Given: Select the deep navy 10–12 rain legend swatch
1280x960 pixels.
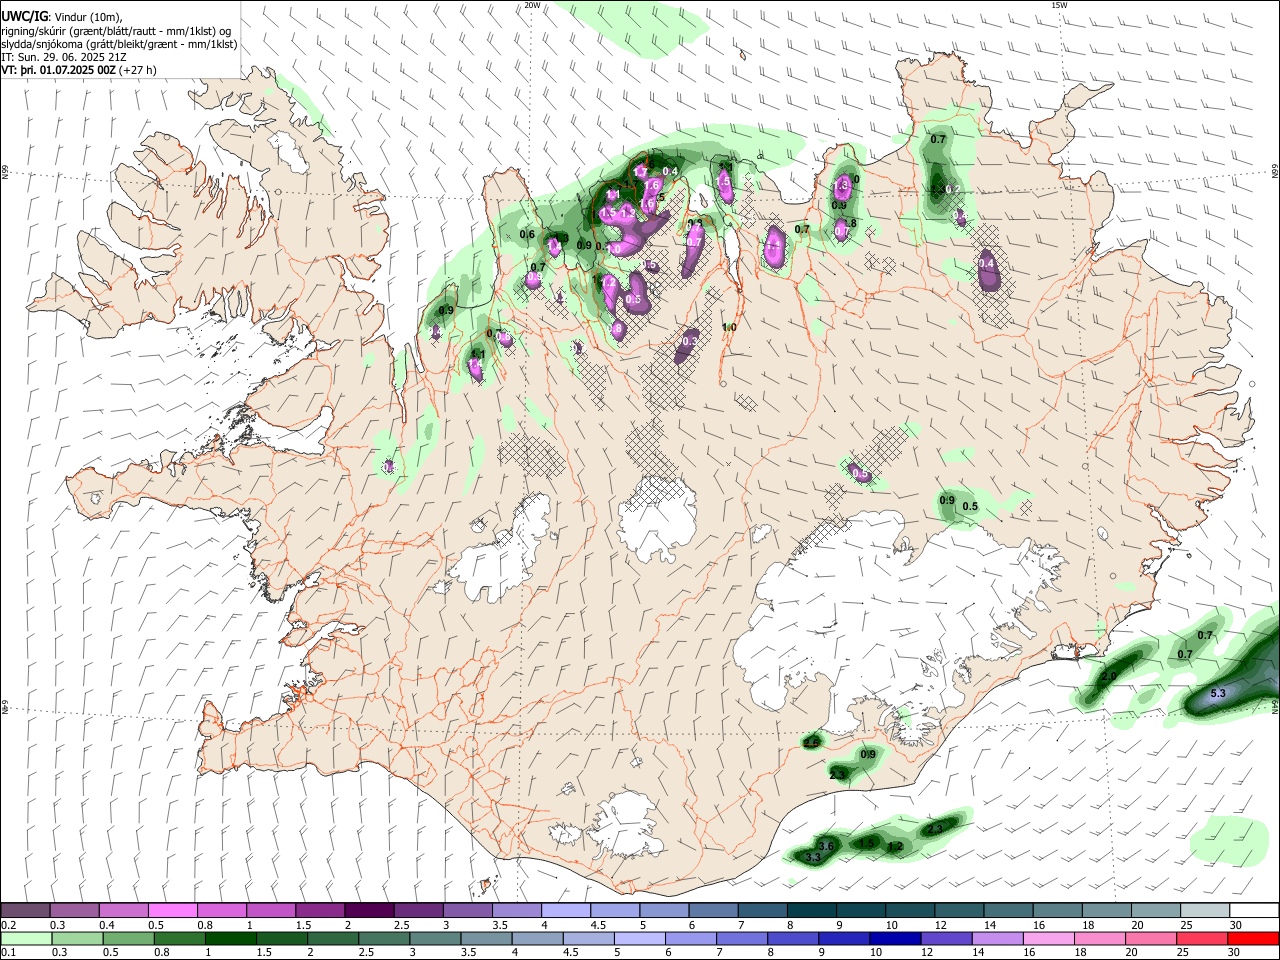Looking at the screenshot, I should (x=894, y=938).
